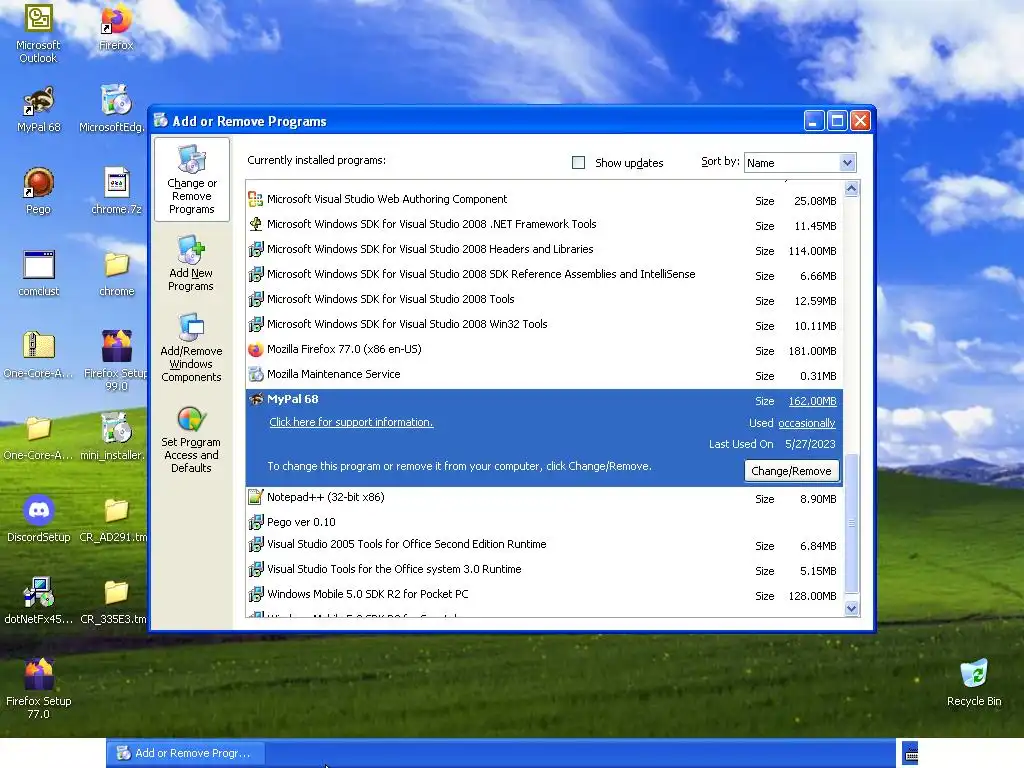Select the dotNetFx45 installer desktop icon
1024x768 pixels.
tap(39, 601)
